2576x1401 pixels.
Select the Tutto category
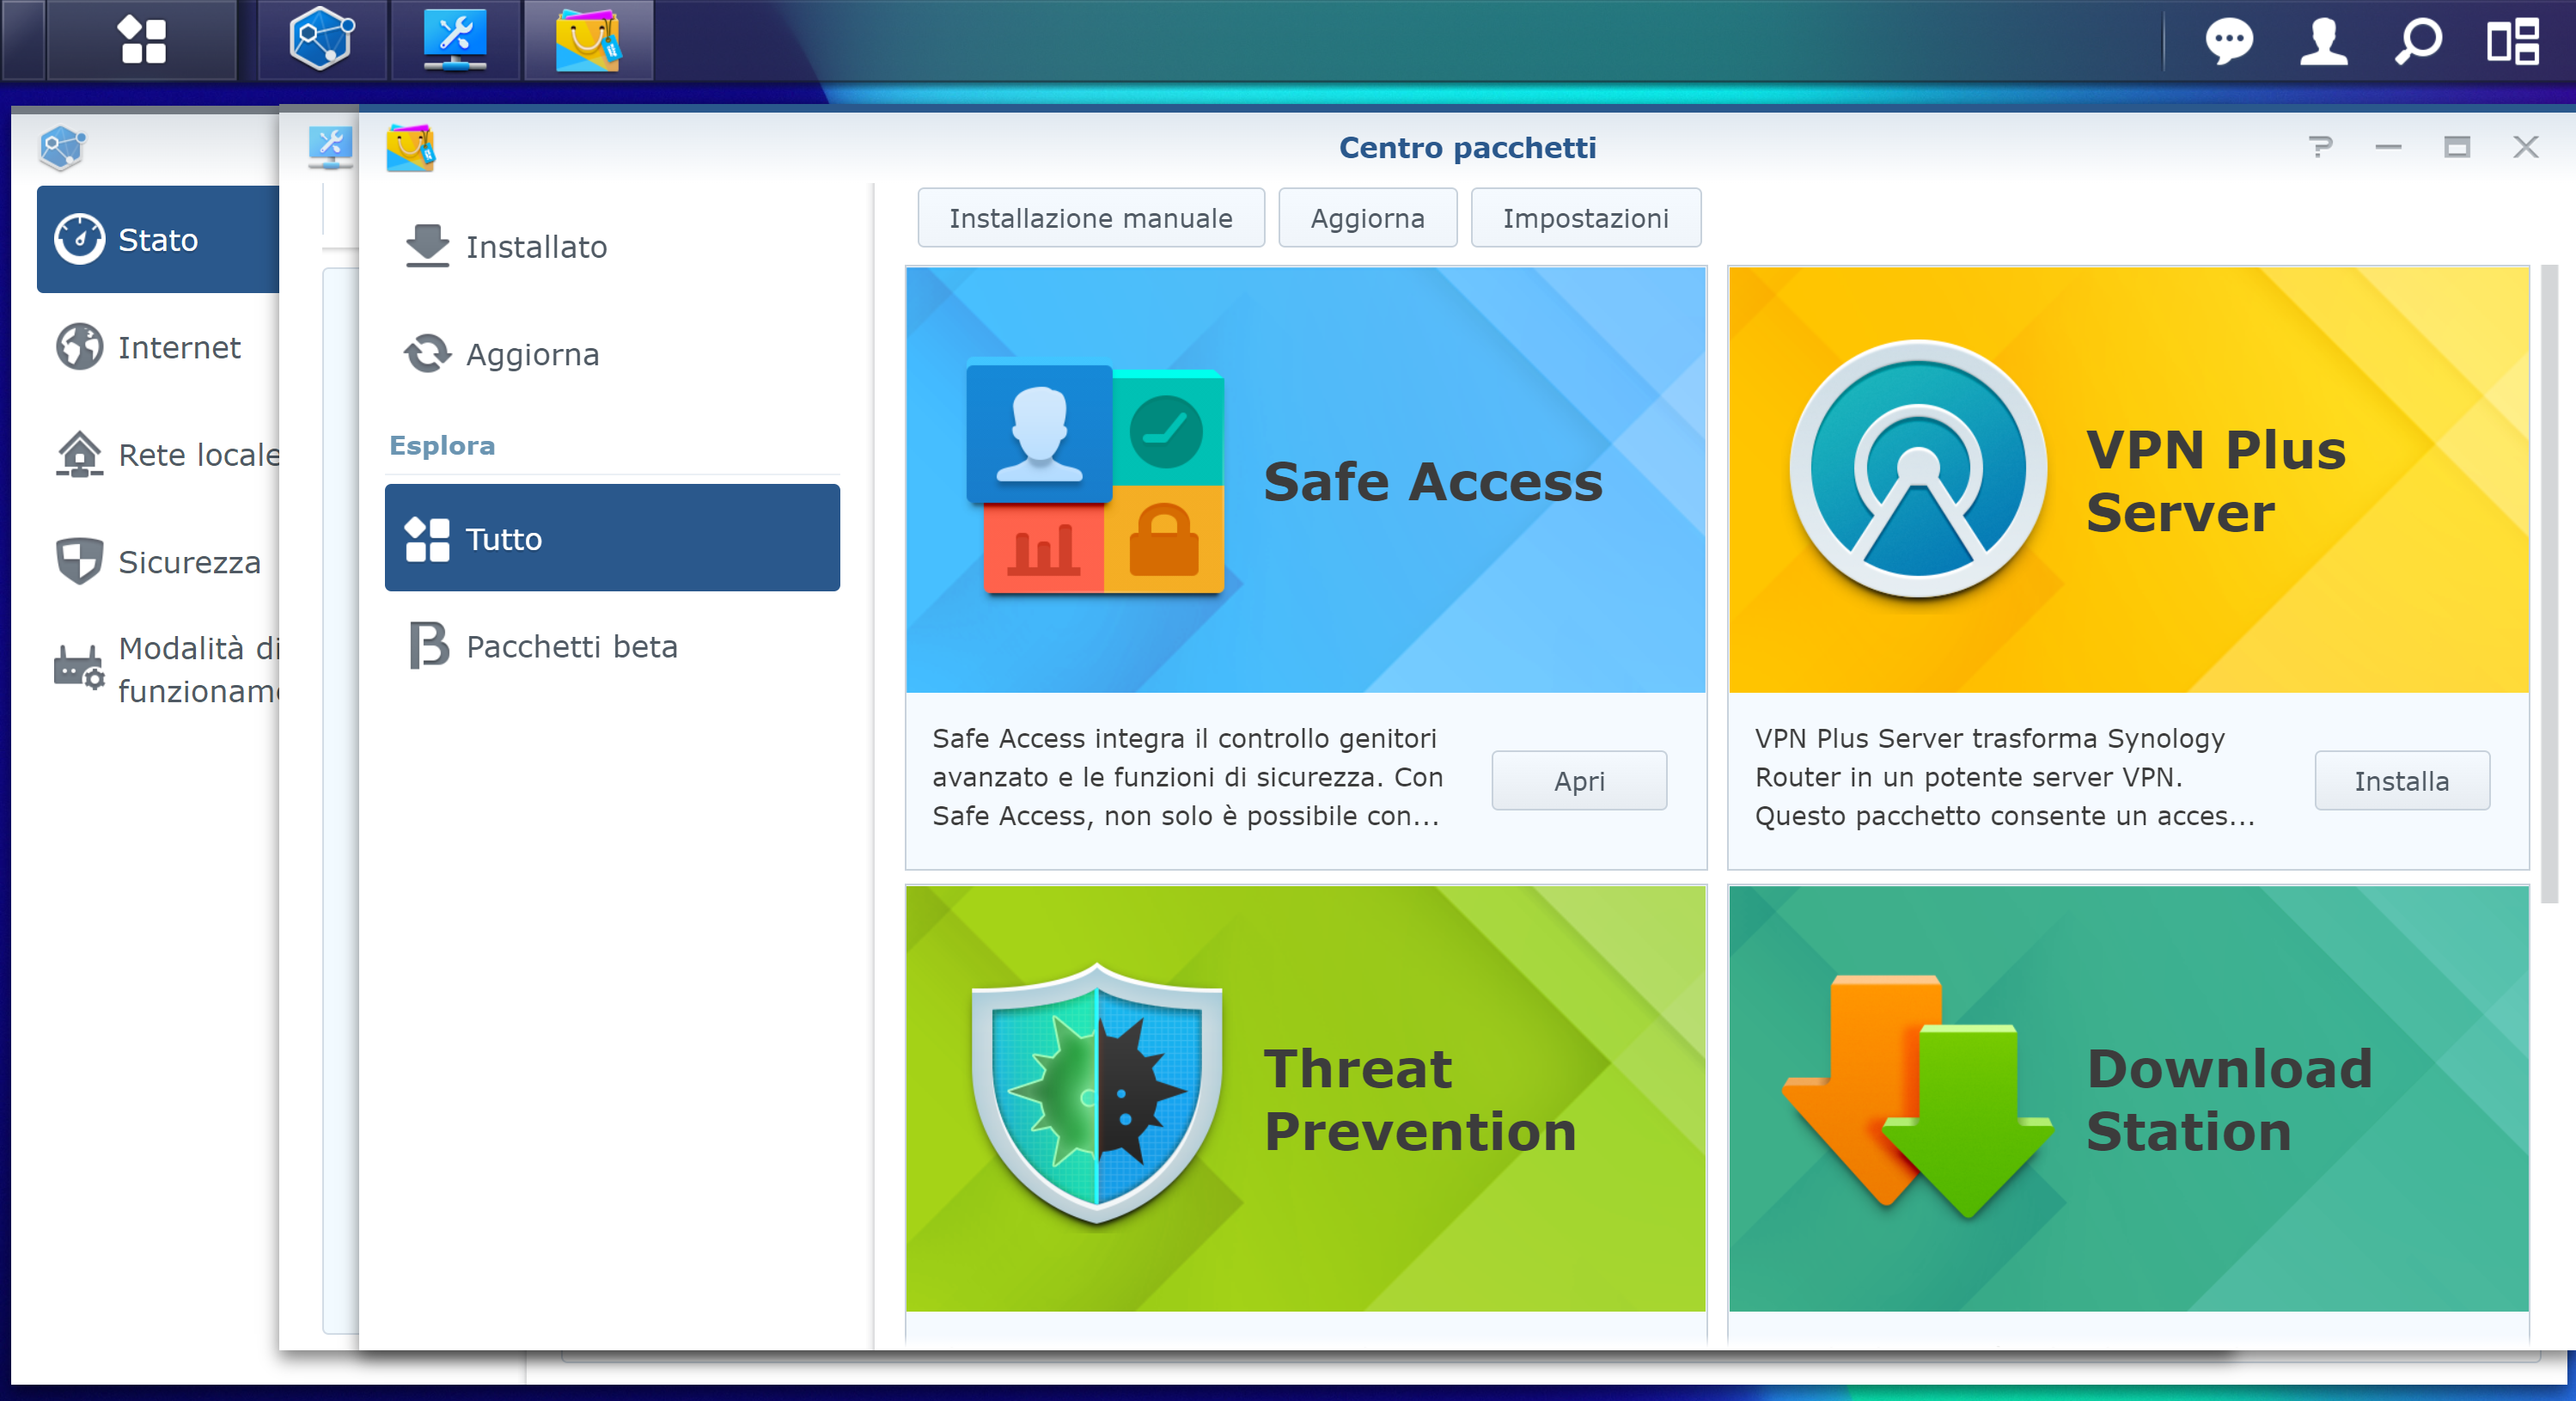click(x=612, y=538)
